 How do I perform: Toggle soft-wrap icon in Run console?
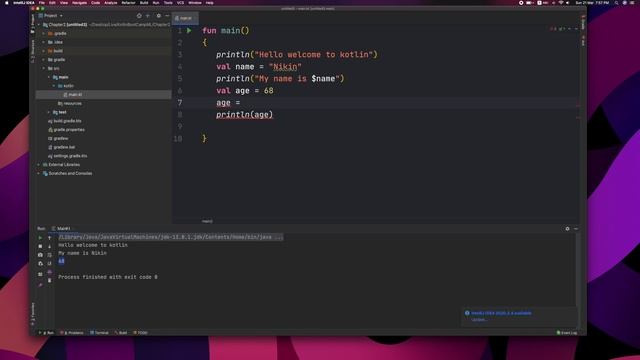coord(49,255)
